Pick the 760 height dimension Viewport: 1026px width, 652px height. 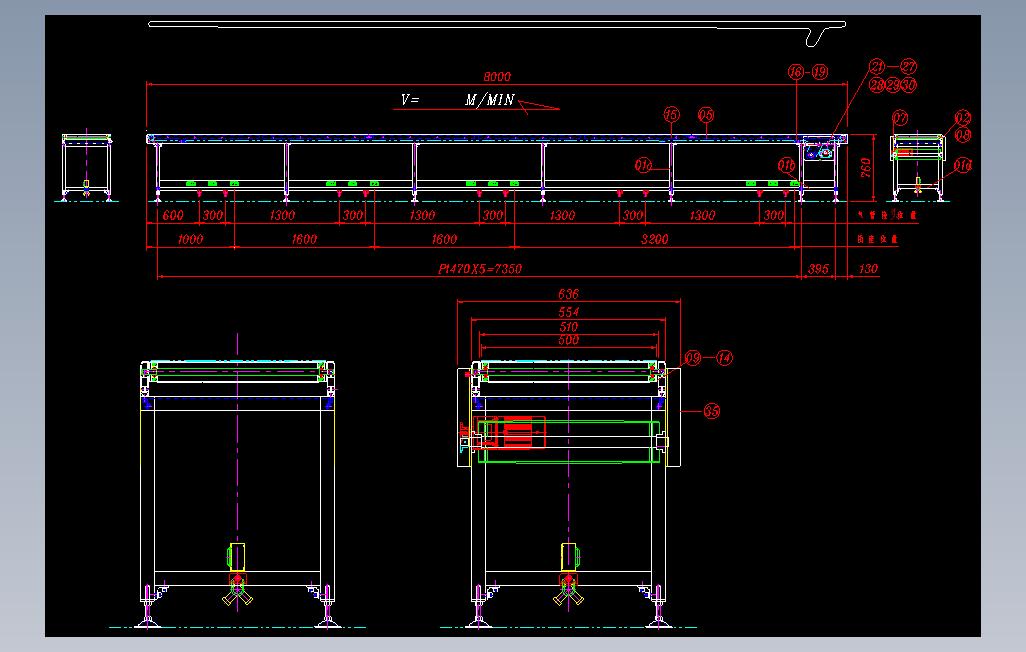pyautogui.click(x=866, y=168)
